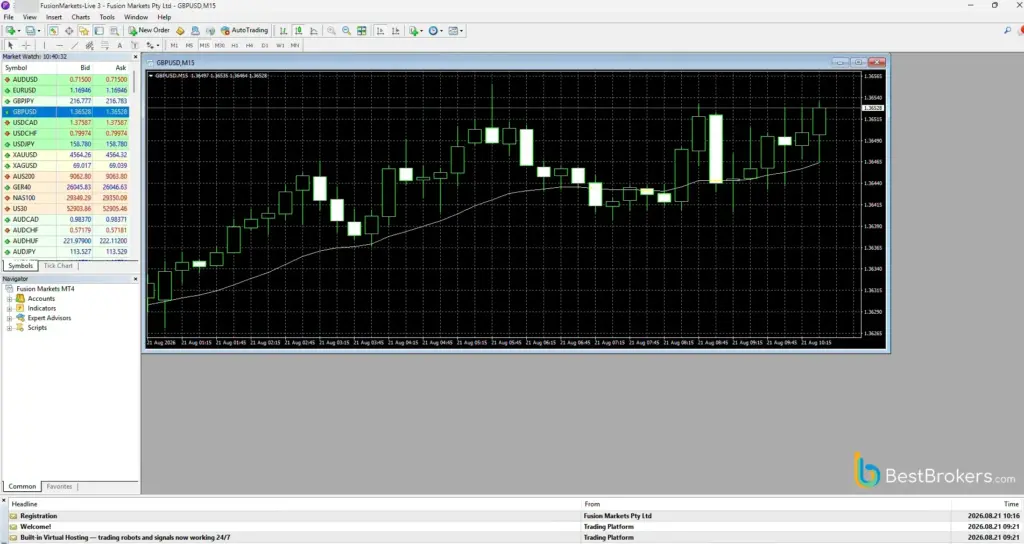The height and width of the screenshot is (544, 1024).
Task: Select the Draw text tool
Action: pyautogui.click(x=120, y=45)
